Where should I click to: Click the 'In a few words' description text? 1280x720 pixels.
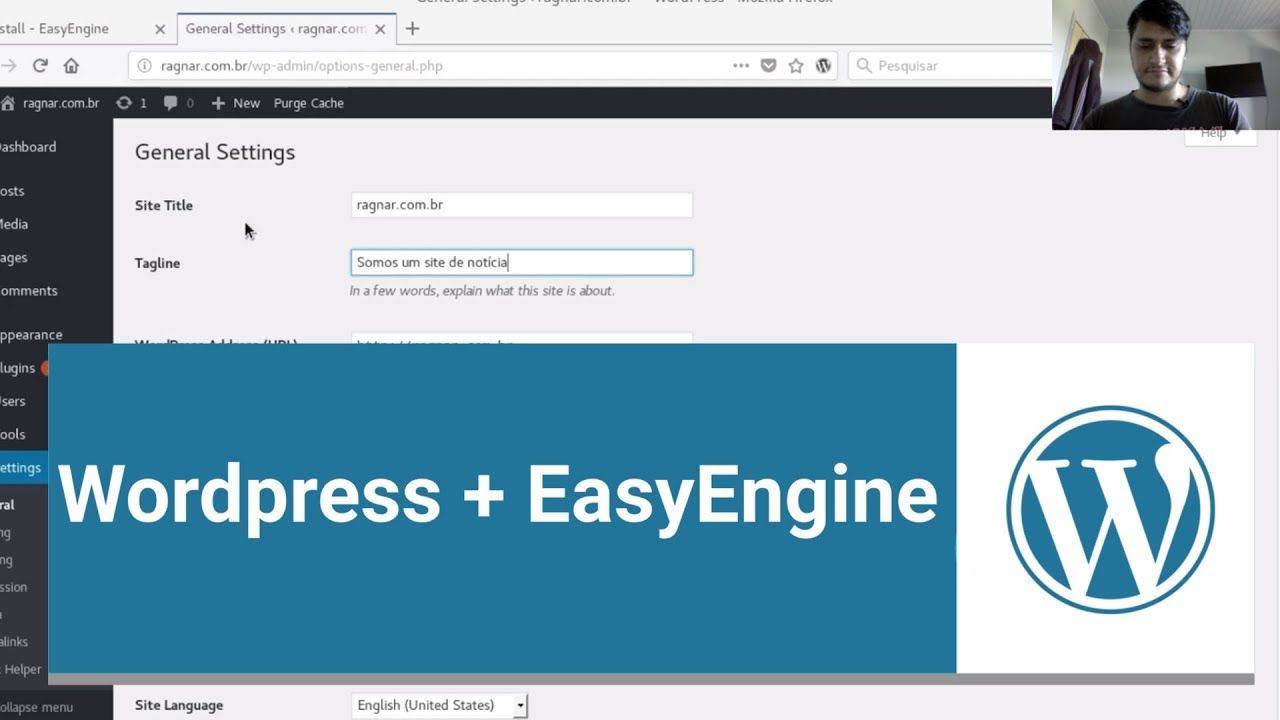click(482, 291)
